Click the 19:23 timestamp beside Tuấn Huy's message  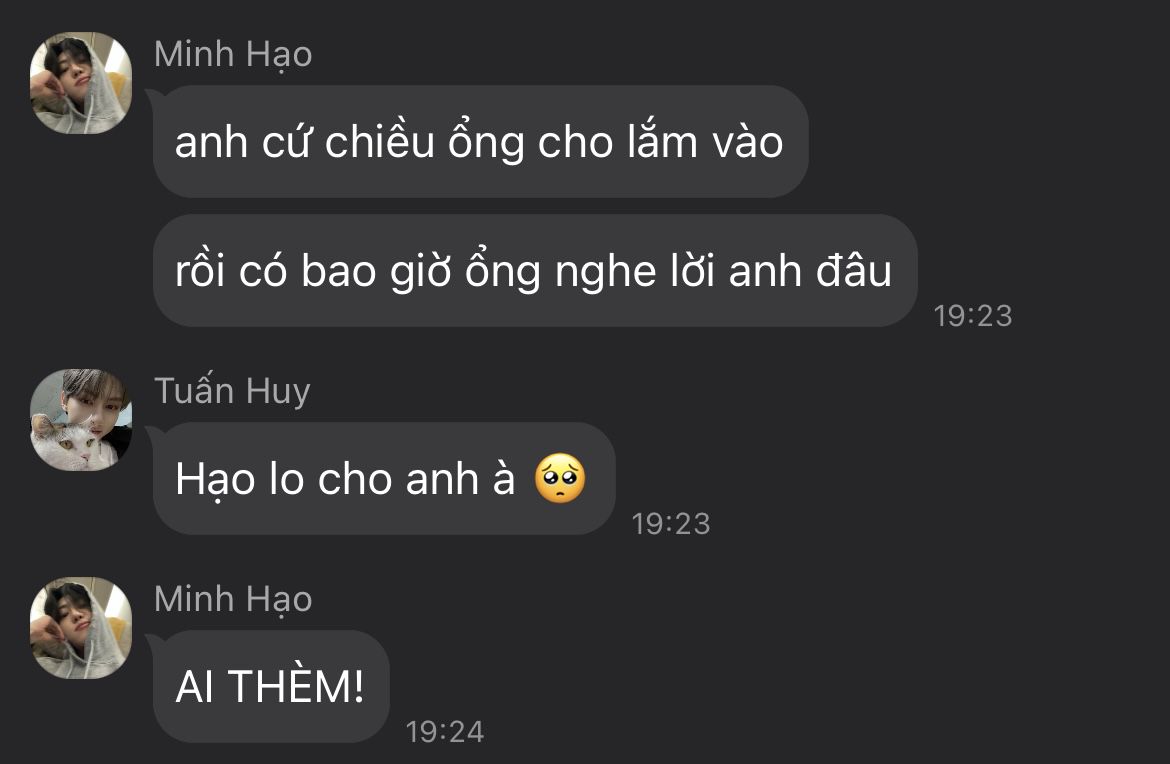coord(671,524)
